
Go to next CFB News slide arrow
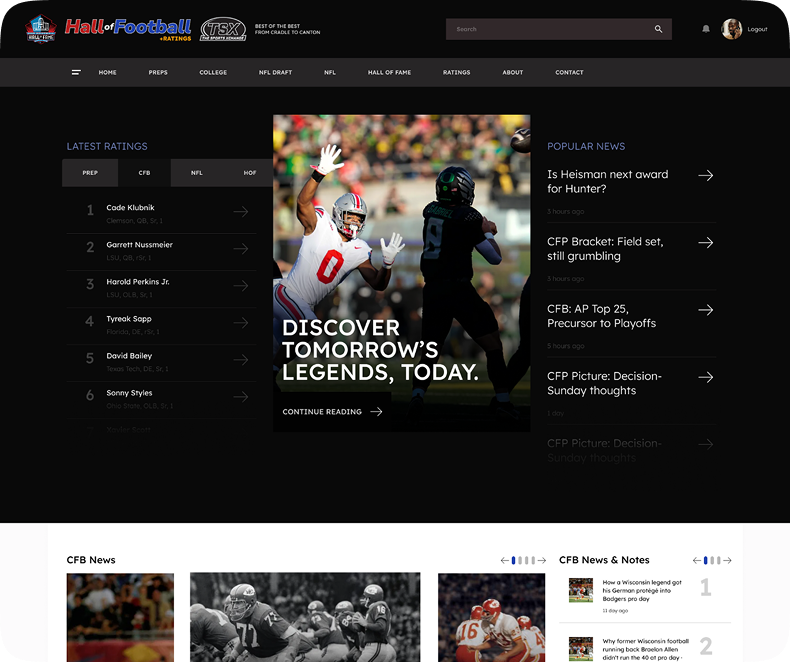tap(542, 560)
